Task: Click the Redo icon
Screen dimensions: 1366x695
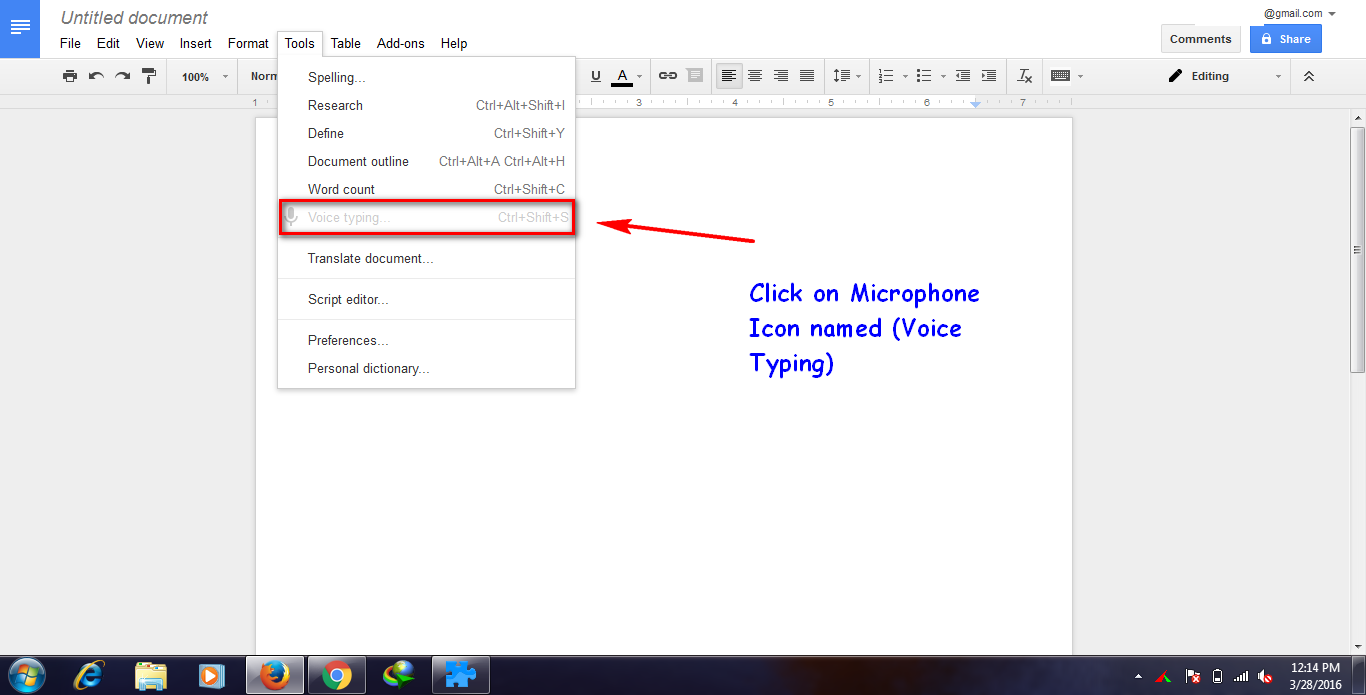Action: point(121,75)
